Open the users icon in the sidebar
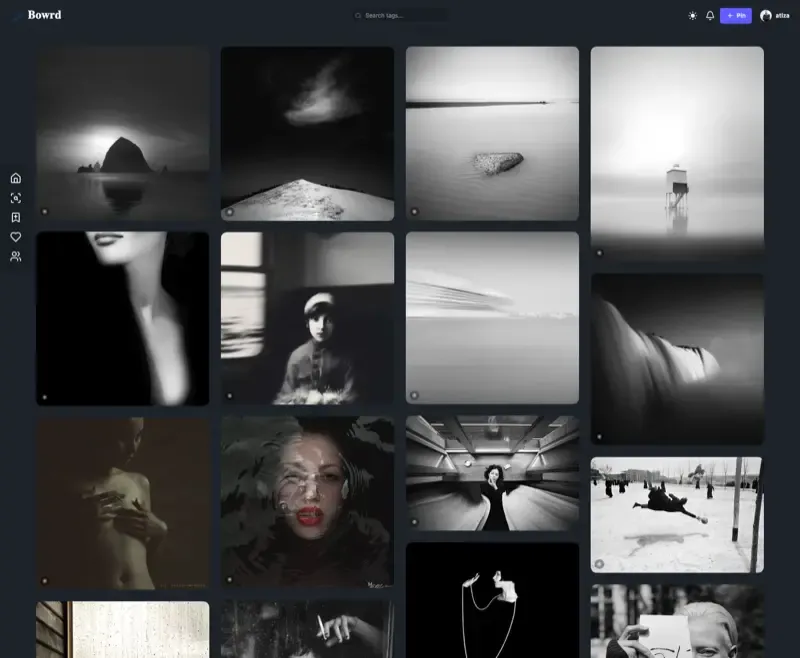Viewport: 800px width, 658px height. click(16, 256)
